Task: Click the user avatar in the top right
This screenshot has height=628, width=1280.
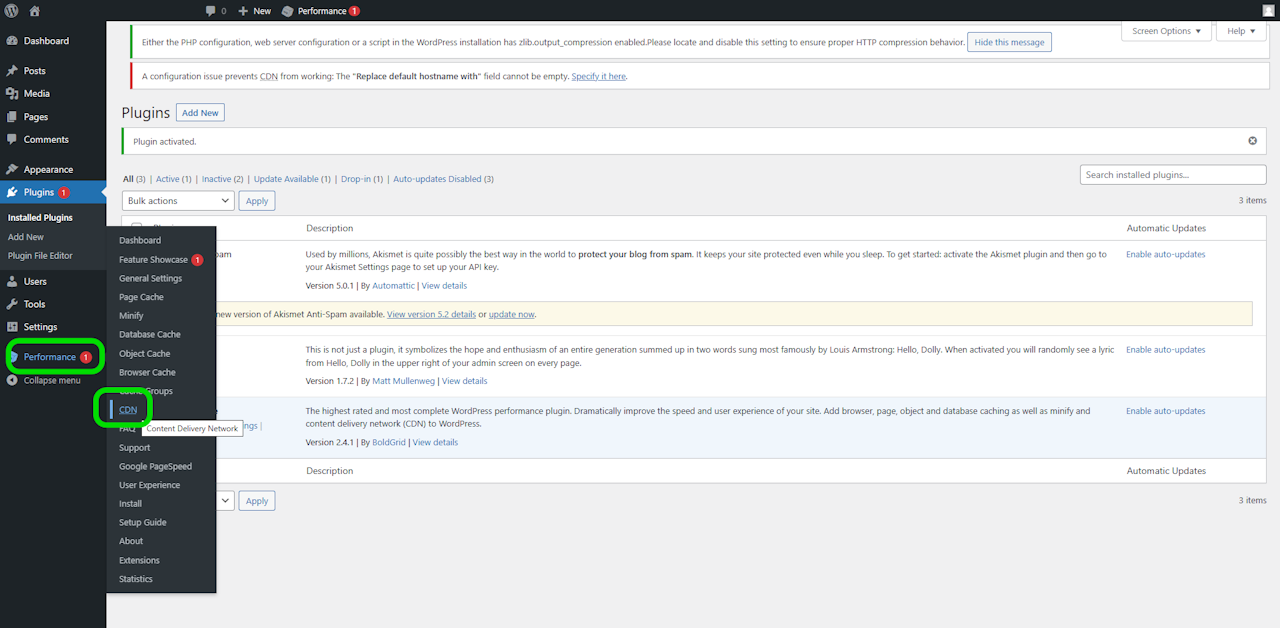Action: point(1268,11)
